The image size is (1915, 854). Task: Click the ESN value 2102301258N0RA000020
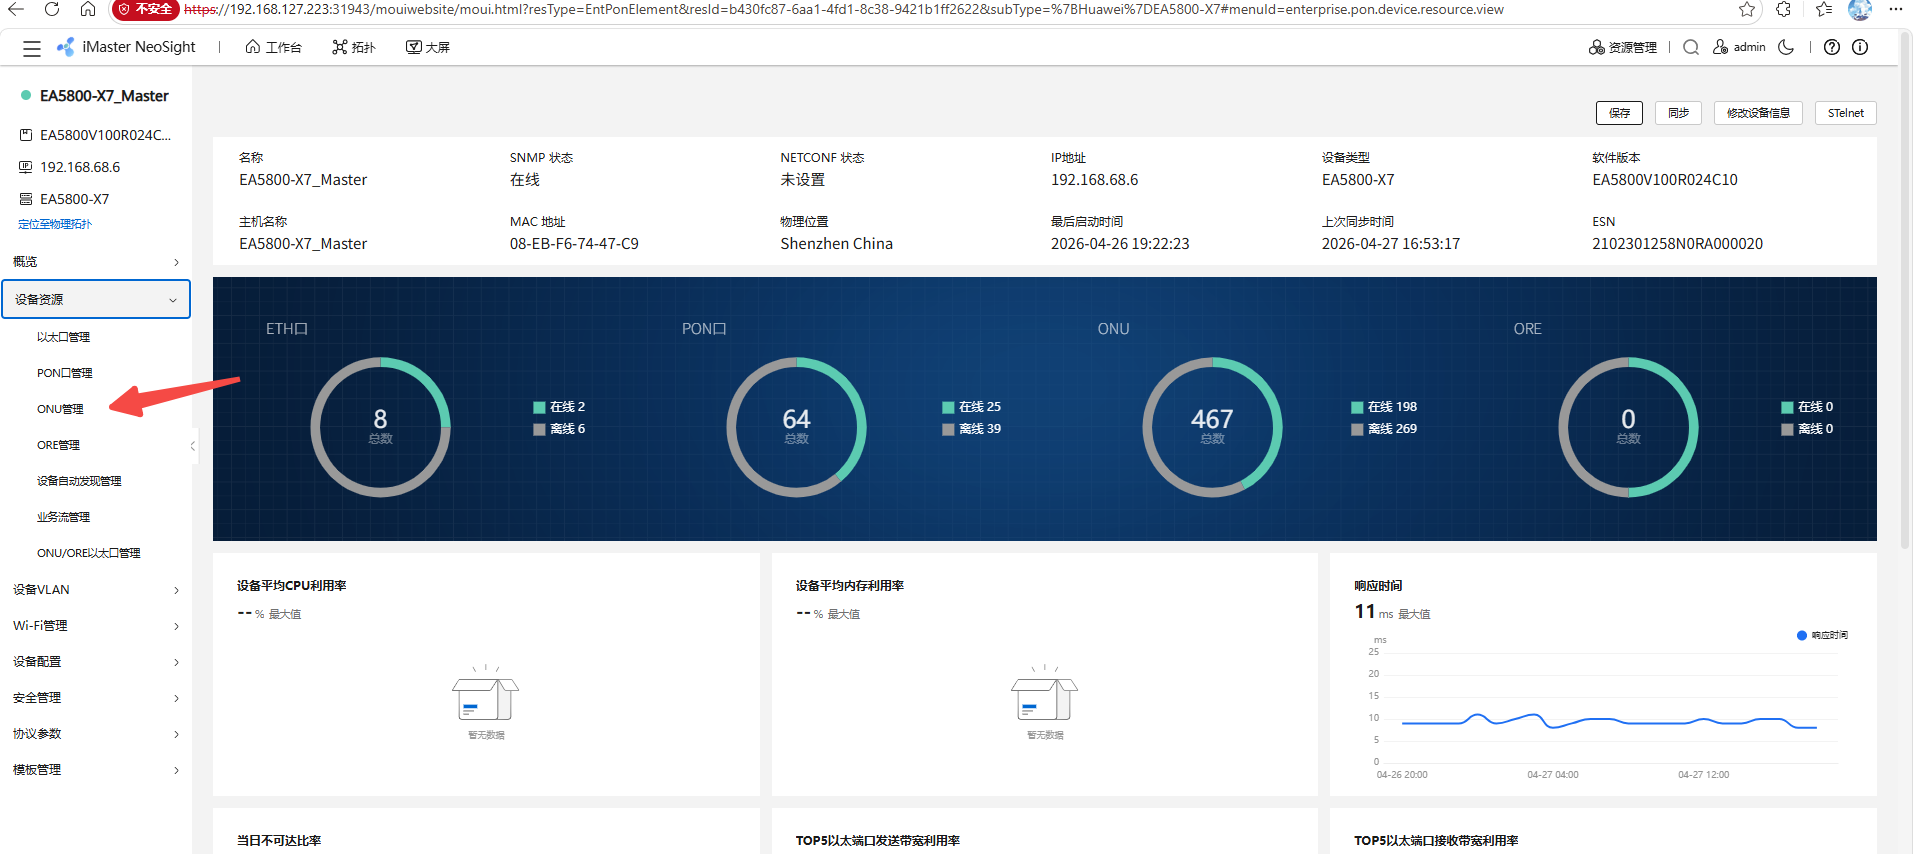(x=1678, y=244)
